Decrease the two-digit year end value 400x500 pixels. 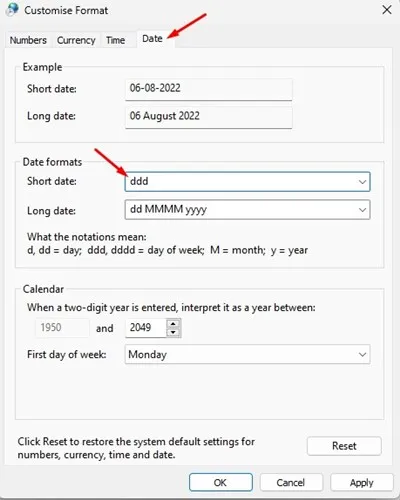click(x=173, y=332)
